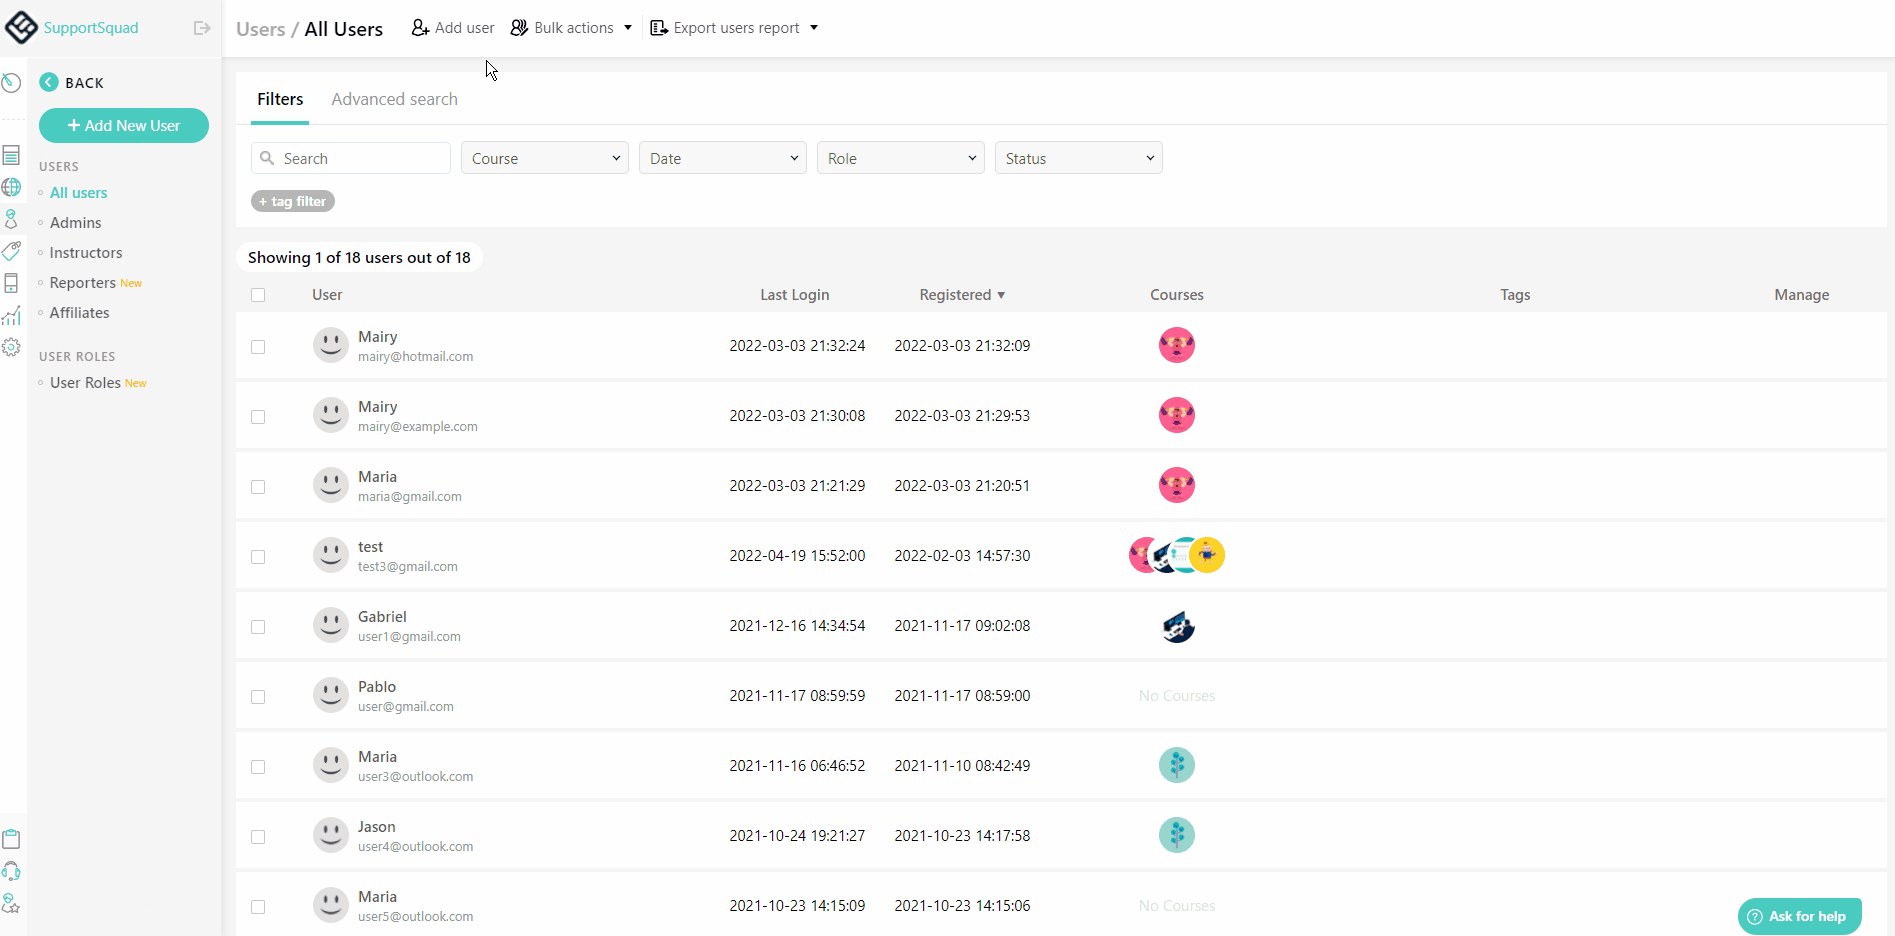Open the globe users section icon
Viewport: 1895px width, 936px height.
11,187
